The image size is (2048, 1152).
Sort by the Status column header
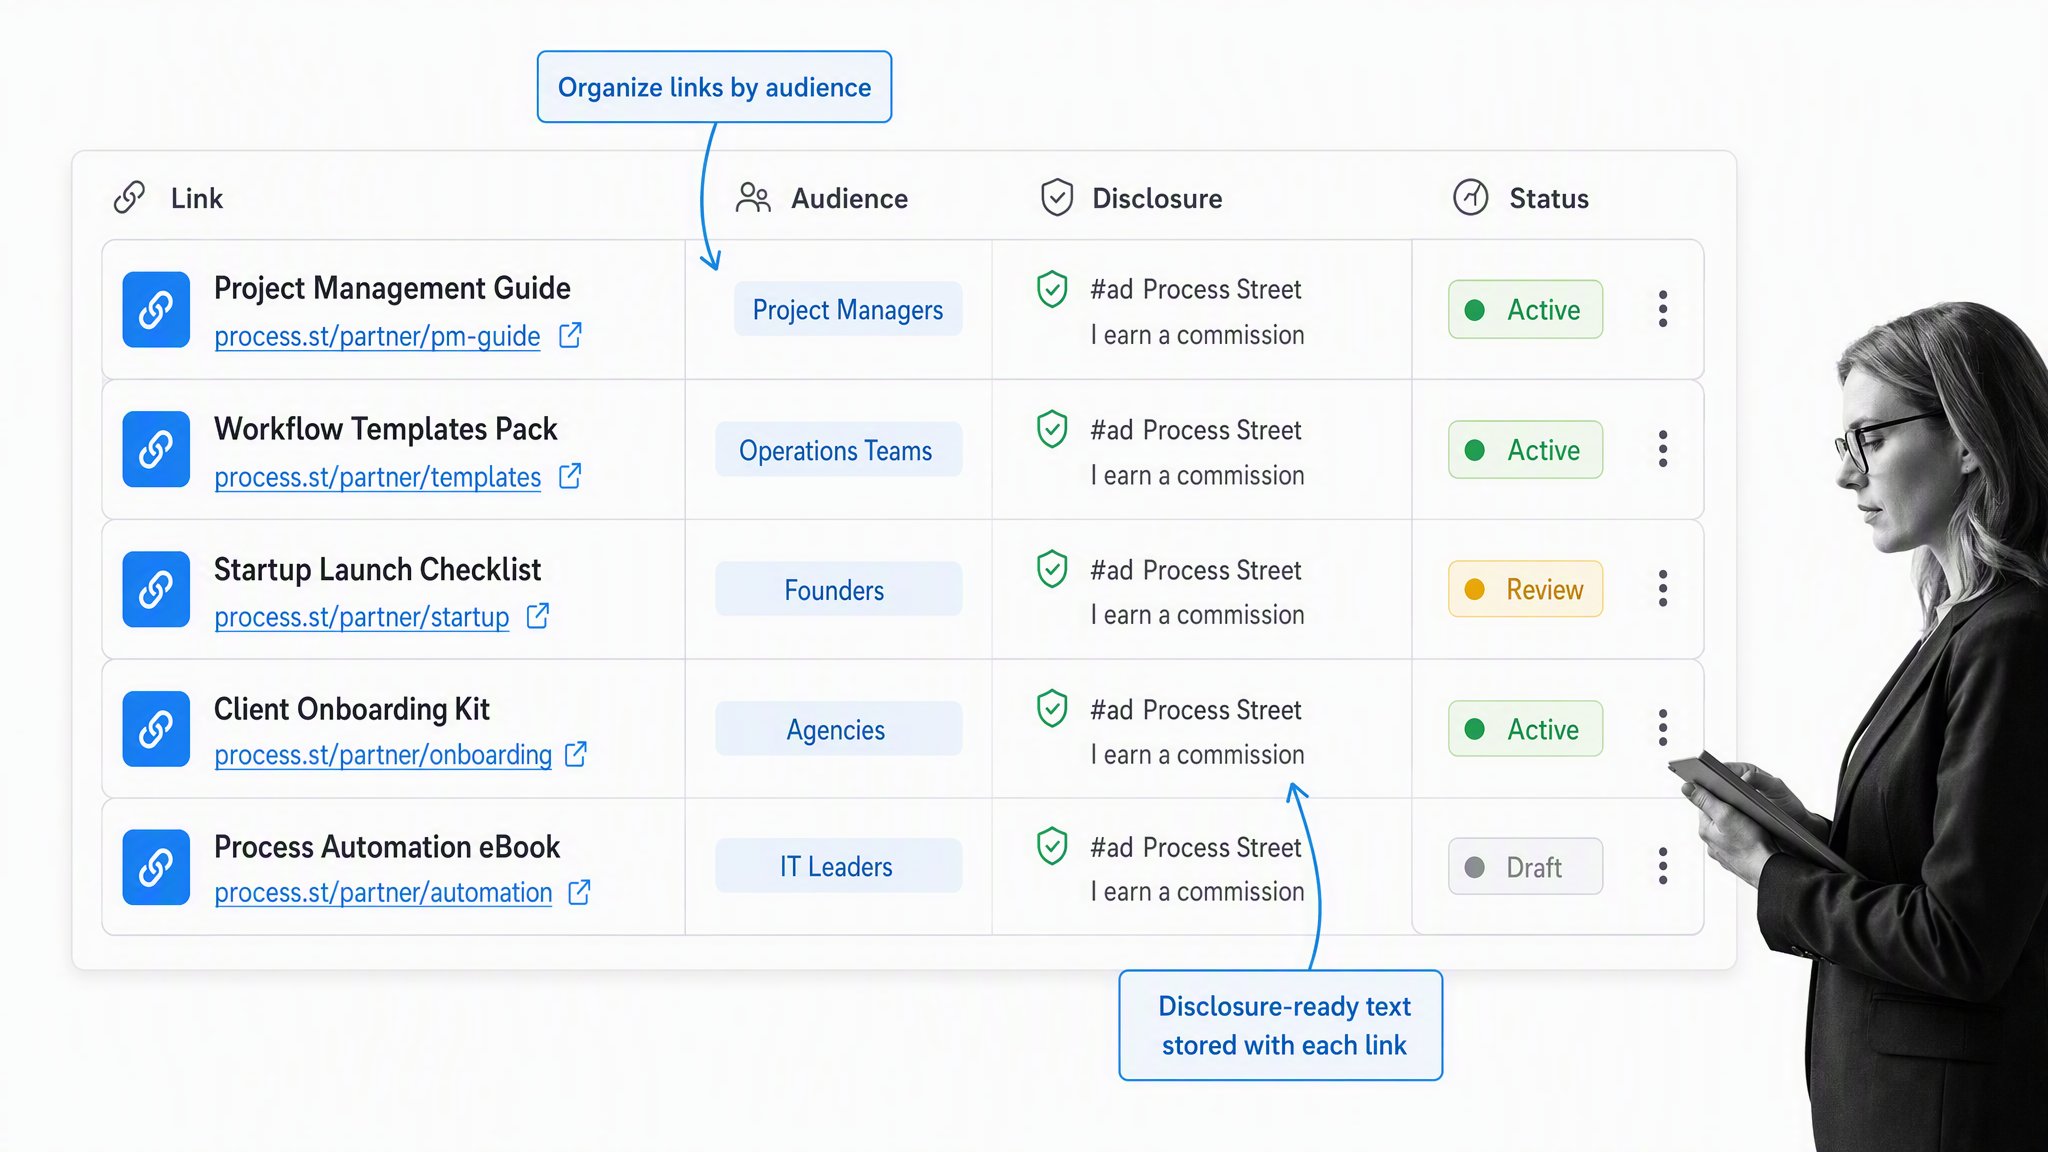point(1549,198)
